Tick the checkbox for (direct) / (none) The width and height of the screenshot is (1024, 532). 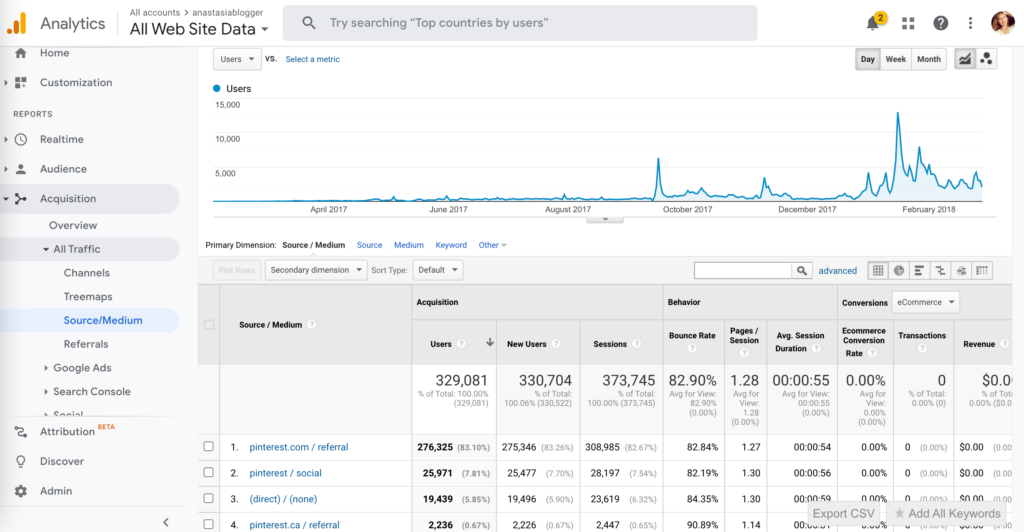coord(208,498)
